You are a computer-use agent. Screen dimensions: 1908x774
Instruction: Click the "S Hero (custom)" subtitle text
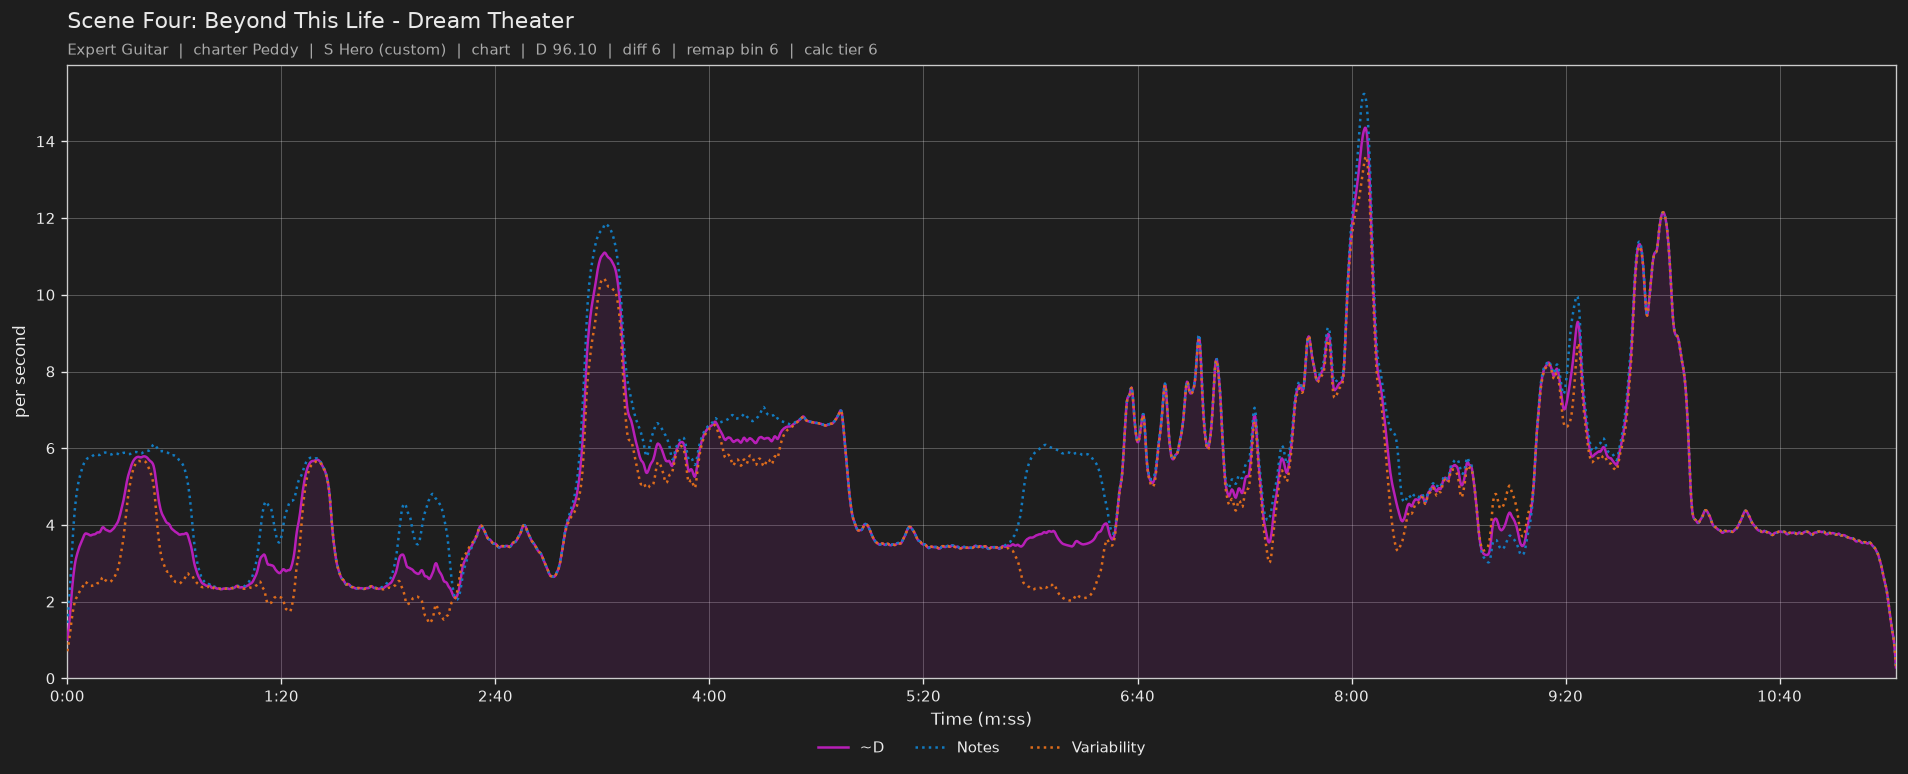coord(385,50)
